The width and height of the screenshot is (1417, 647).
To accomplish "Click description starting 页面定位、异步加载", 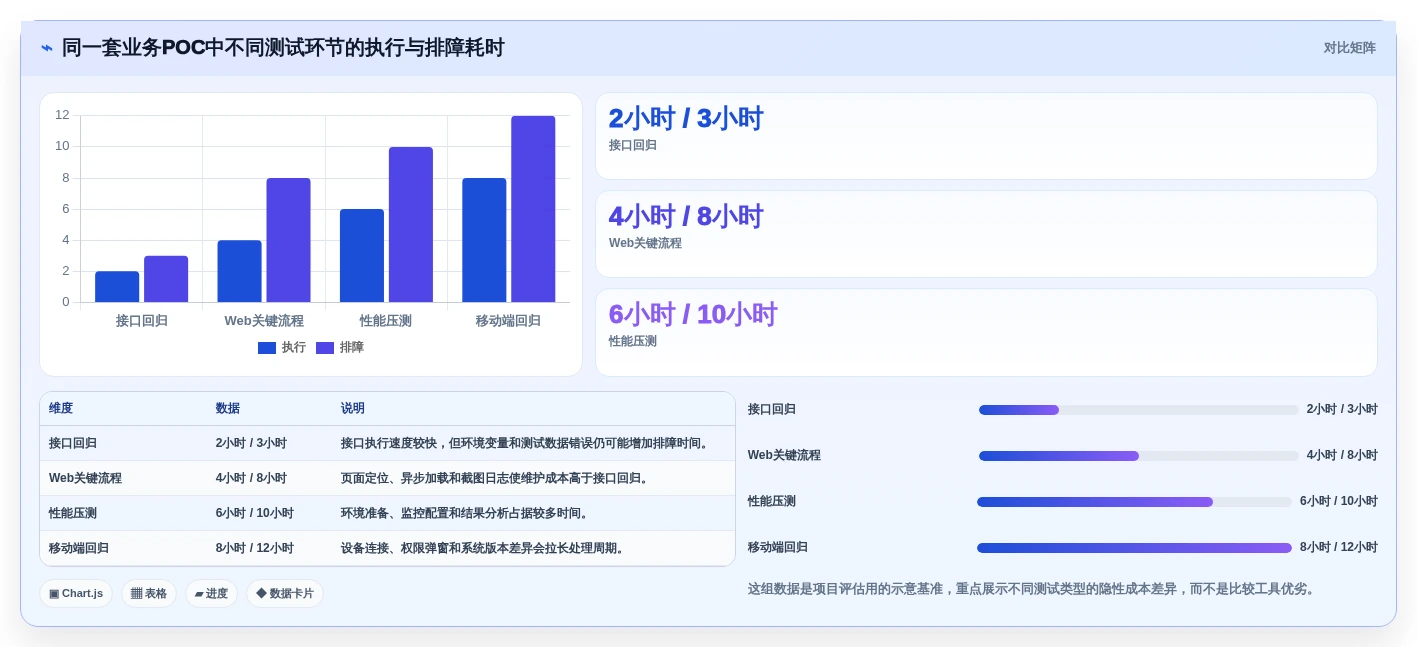I will (x=496, y=479).
